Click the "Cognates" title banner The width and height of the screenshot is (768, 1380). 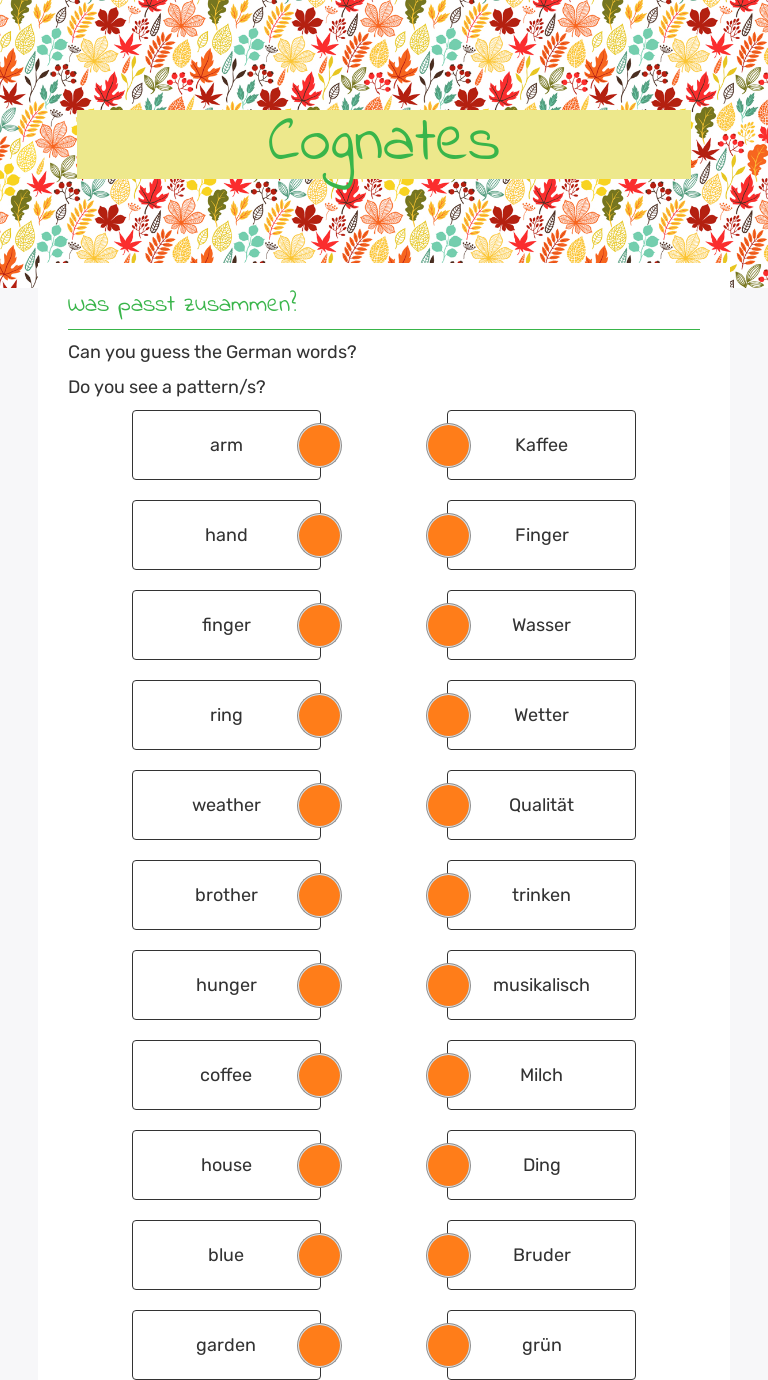pyautogui.click(x=384, y=144)
